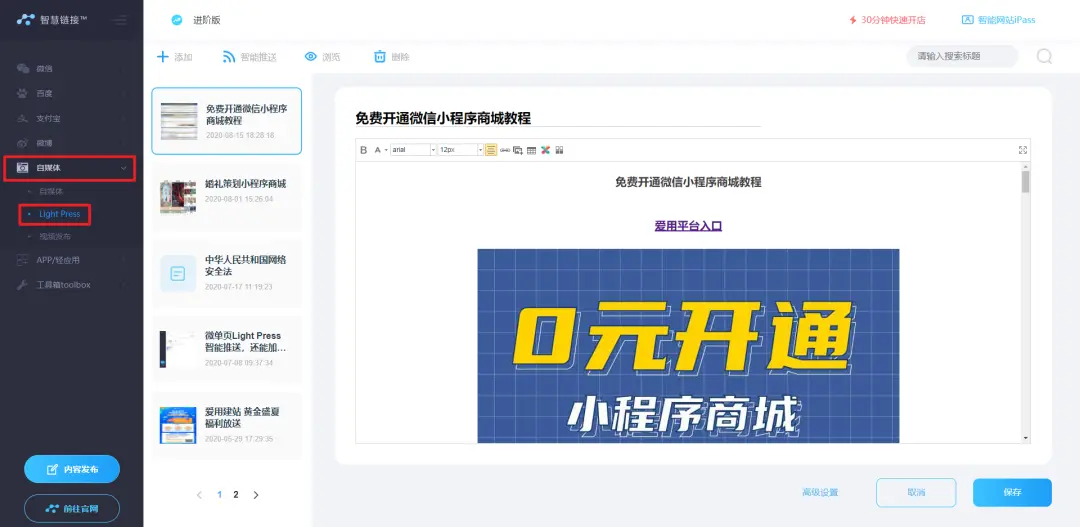Click the Bold formatting icon in editor
This screenshot has height=527, width=1080.
pyautogui.click(x=364, y=150)
